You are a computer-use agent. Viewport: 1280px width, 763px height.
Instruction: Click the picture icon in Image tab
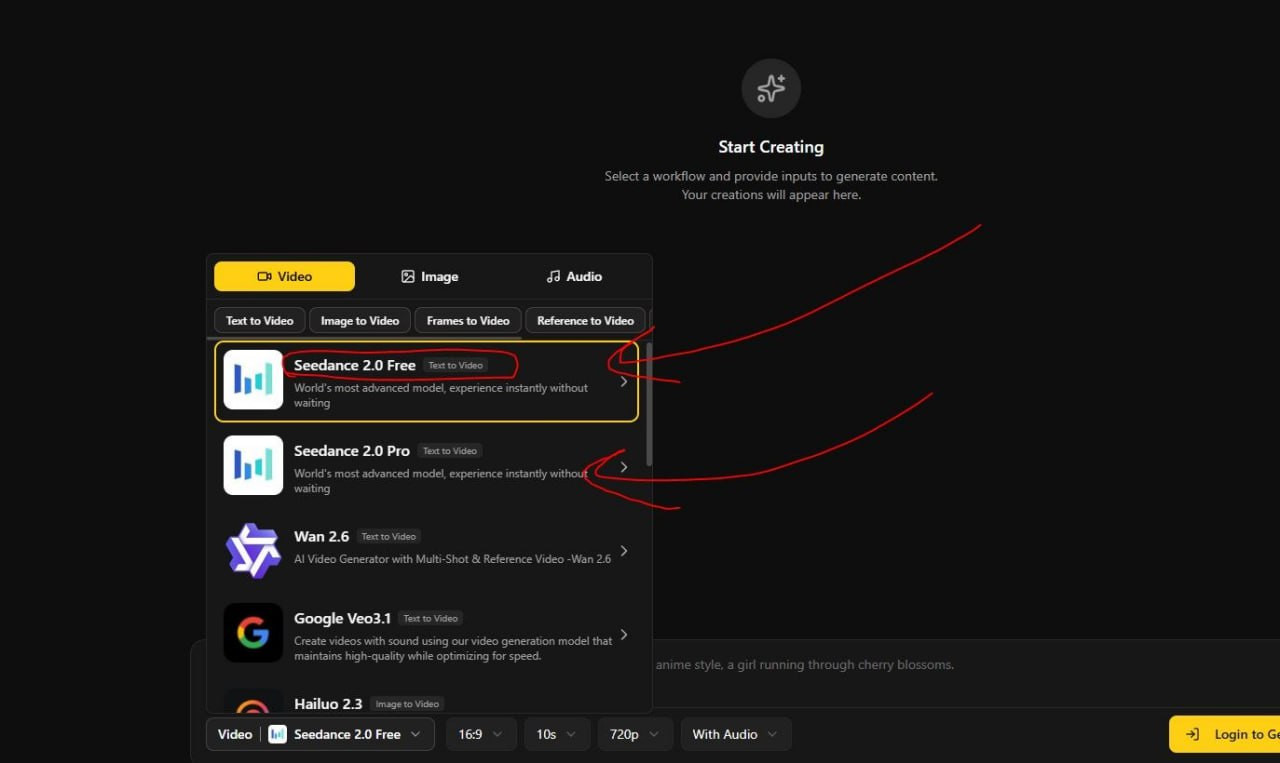click(408, 277)
